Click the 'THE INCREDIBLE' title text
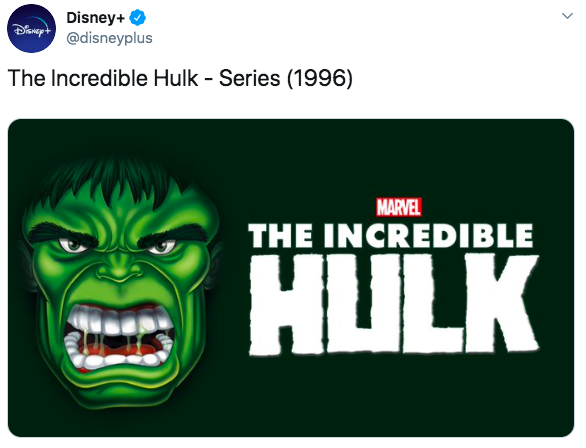This screenshot has height=448, width=586. [x=391, y=235]
